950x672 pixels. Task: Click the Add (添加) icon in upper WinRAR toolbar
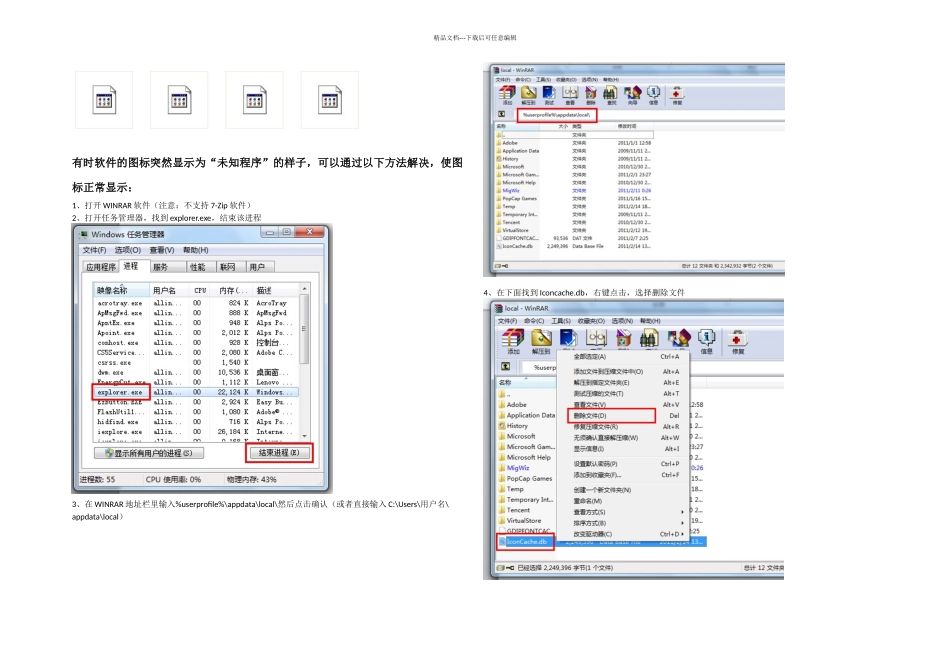(x=507, y=95)
